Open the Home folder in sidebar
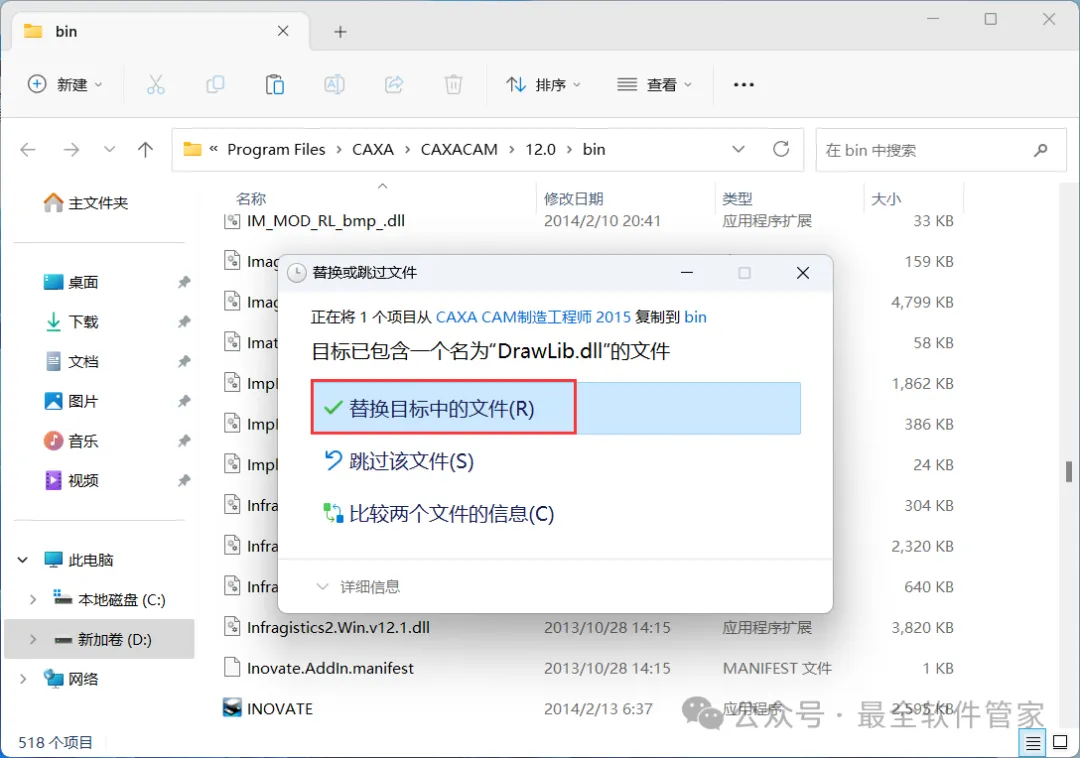Image resolution: width=1080 pixels, height=758 pixels. 85,202
